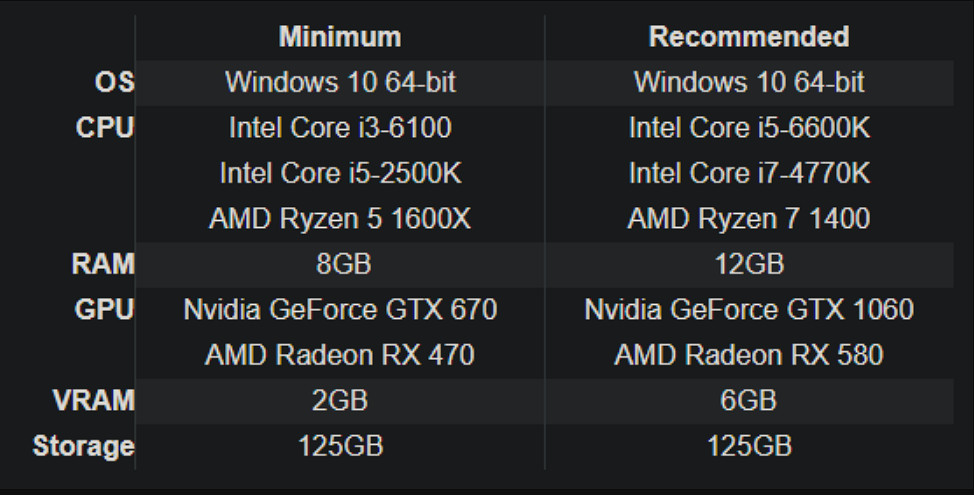Click the 12GB recommended RAM value

click(x=749, y=264)
